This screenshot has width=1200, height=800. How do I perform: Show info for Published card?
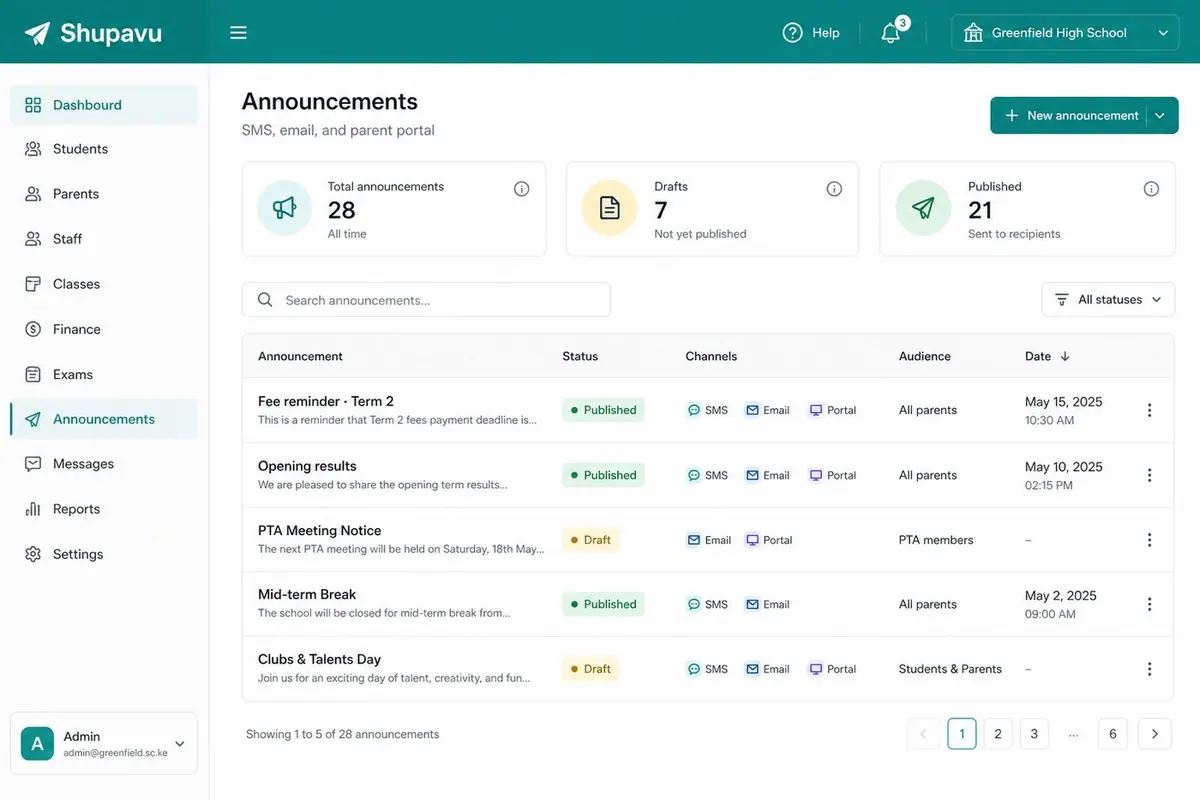1151,189
